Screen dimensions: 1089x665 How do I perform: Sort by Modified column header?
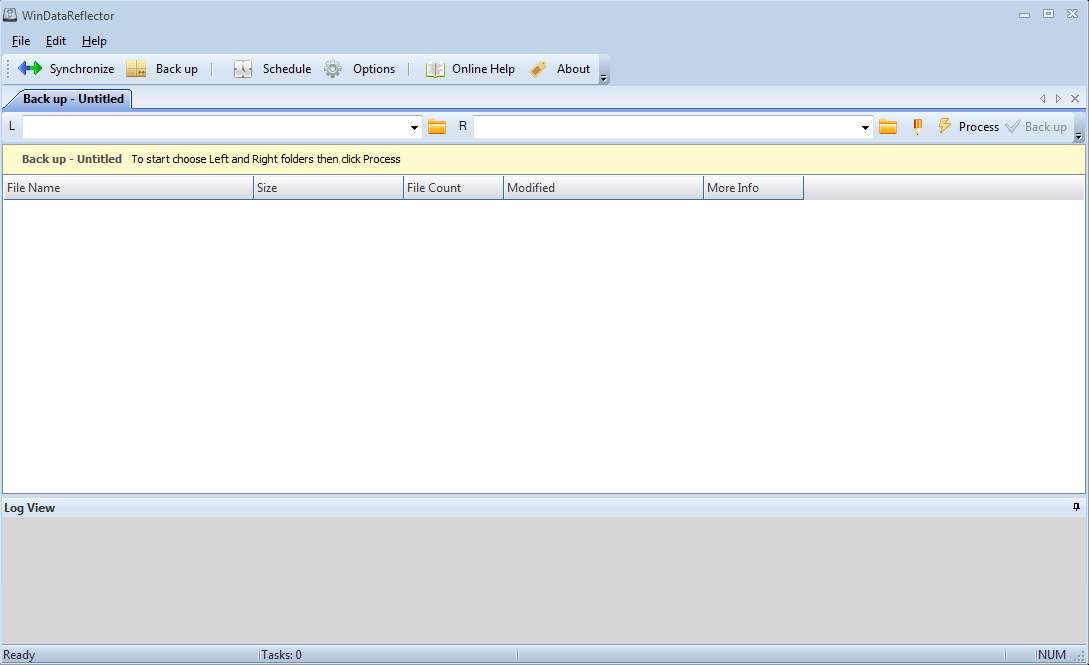tap(604, 187)
